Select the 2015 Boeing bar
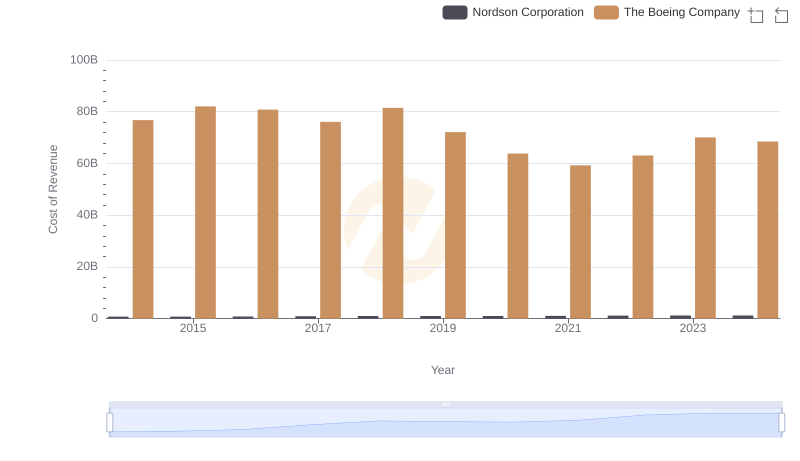Viewport: 800px width, 461px height. [206, 212]
